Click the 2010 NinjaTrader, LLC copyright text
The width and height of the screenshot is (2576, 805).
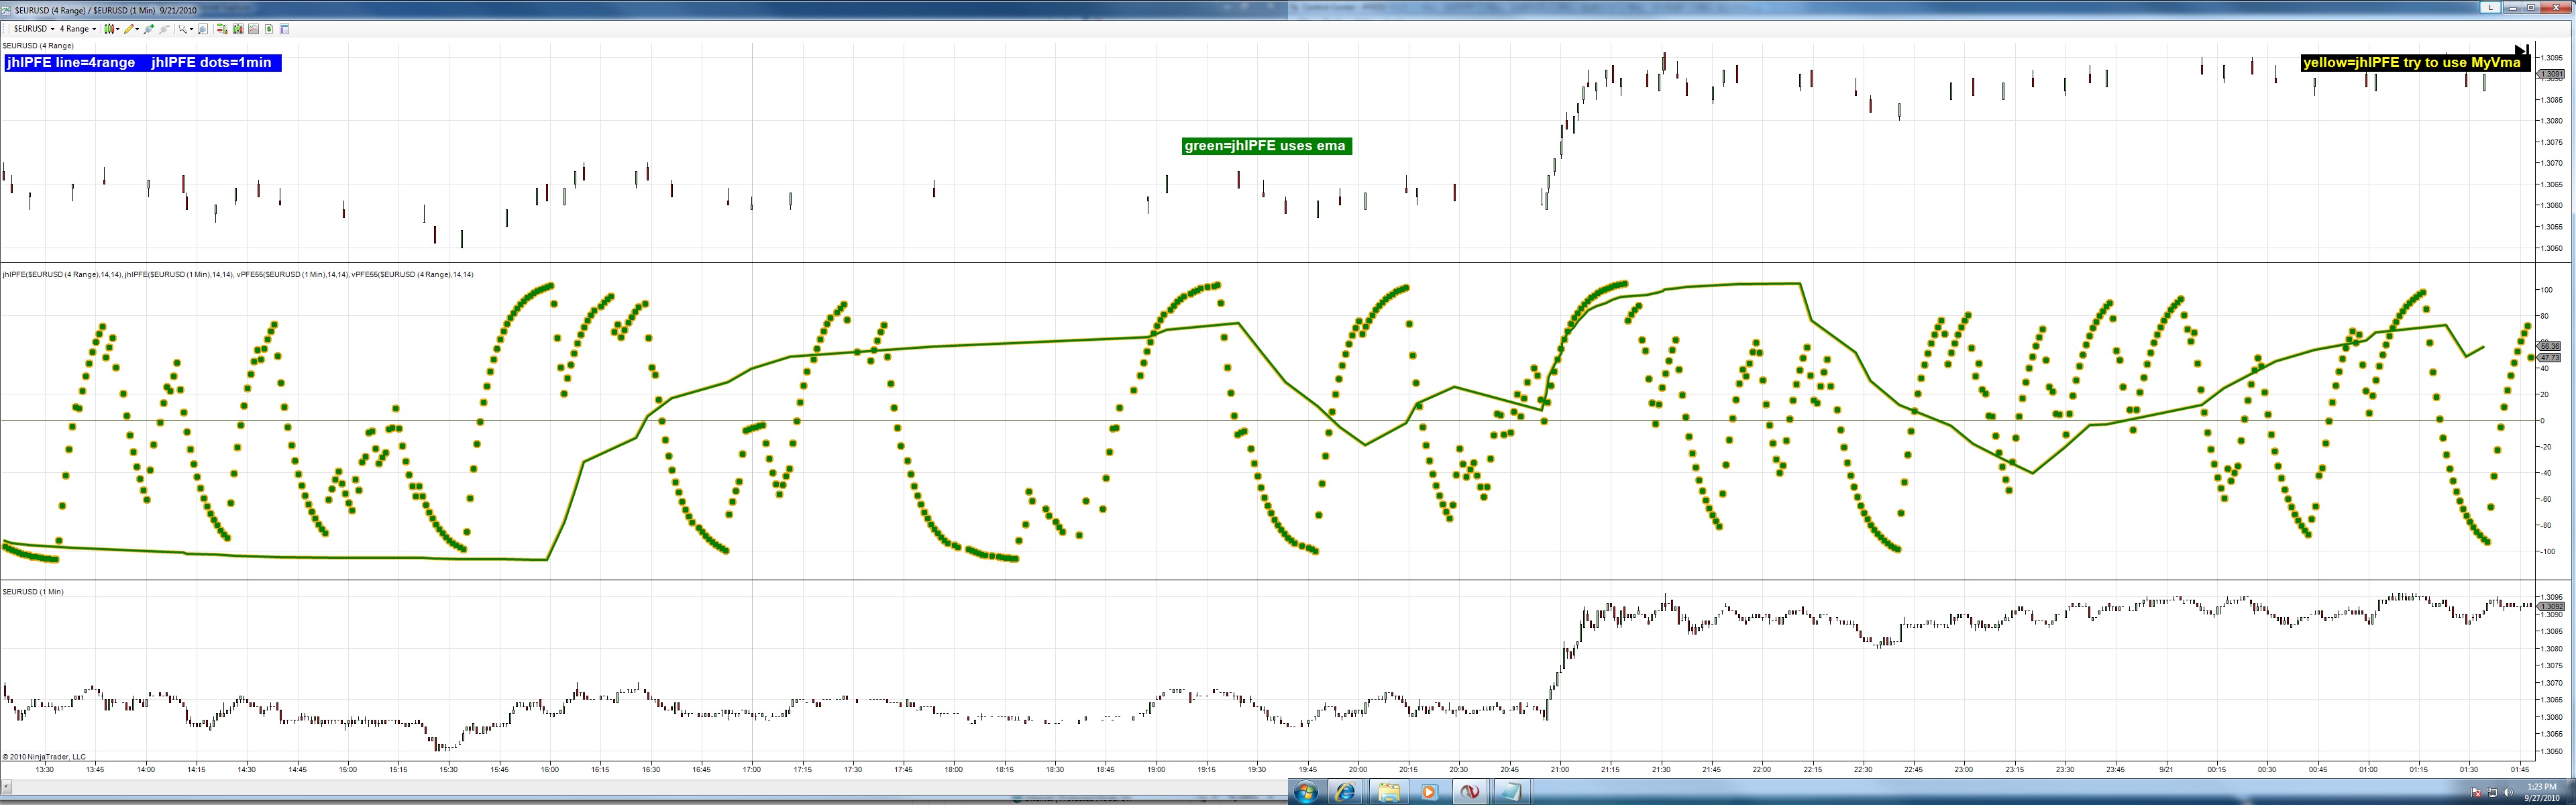tap(44, 757)
